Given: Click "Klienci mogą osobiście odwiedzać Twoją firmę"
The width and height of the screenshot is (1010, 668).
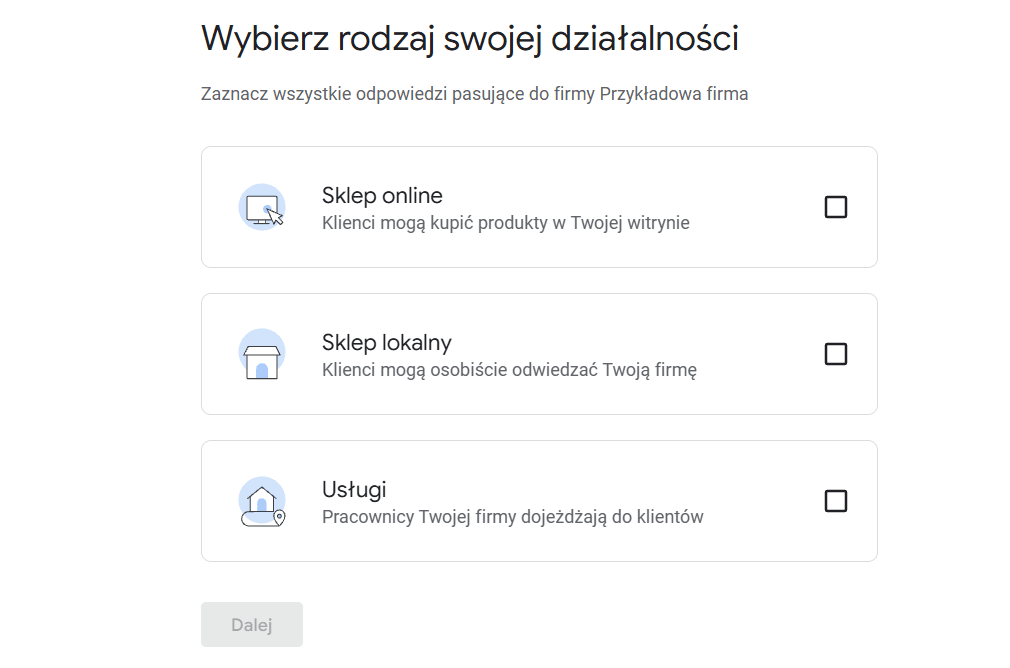Looking at the screenshot, I should [510, 370].
